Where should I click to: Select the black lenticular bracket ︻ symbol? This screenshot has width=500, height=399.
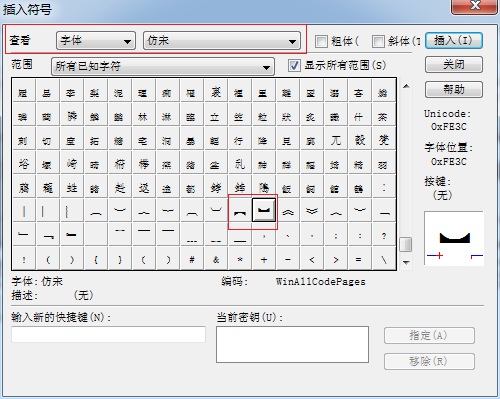(x=240, y=211)
